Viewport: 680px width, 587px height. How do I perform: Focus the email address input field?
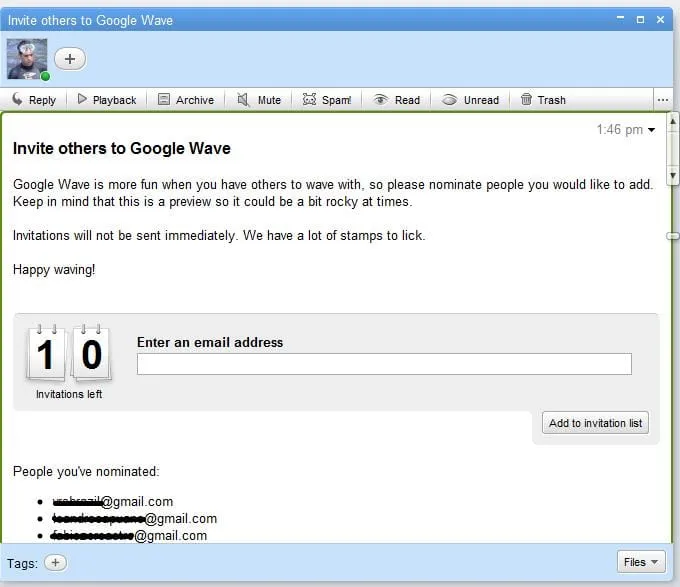click(384, 364)
